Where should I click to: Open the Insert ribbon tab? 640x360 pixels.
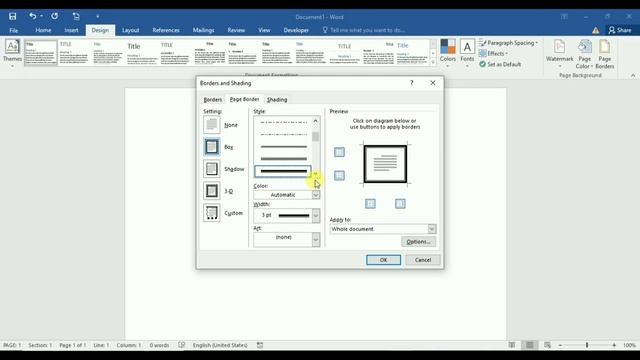click(x=71, y=30)
